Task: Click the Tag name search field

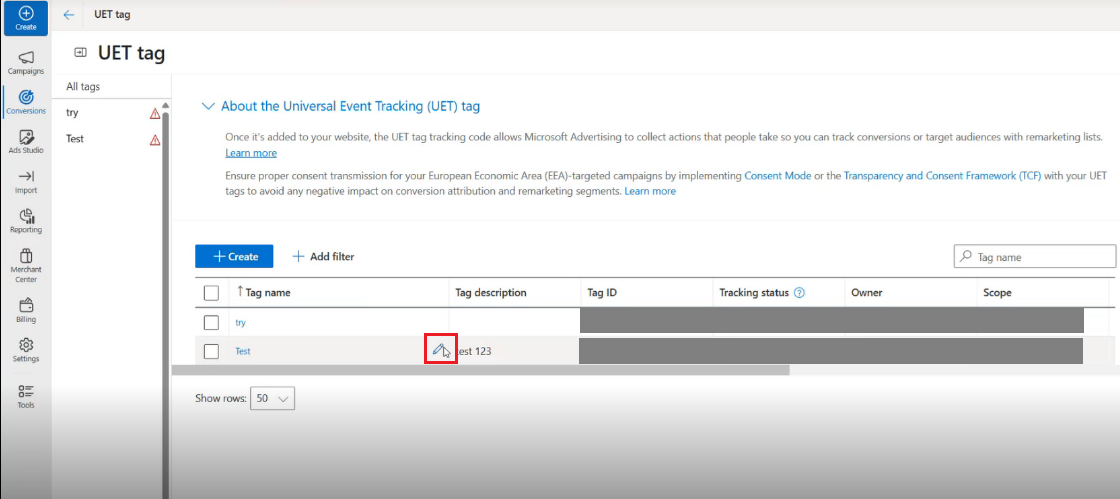Action: tap(1035, 256)
